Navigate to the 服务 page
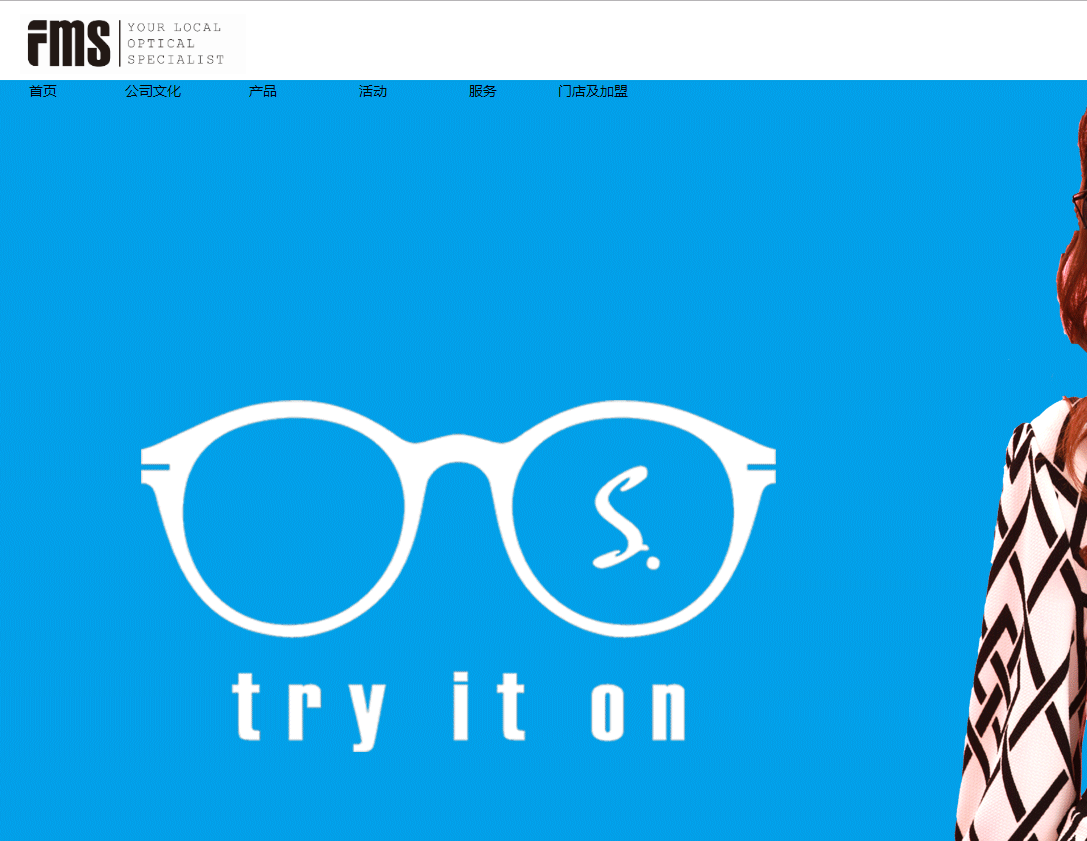1087x841 pixels. pos(483,91)
